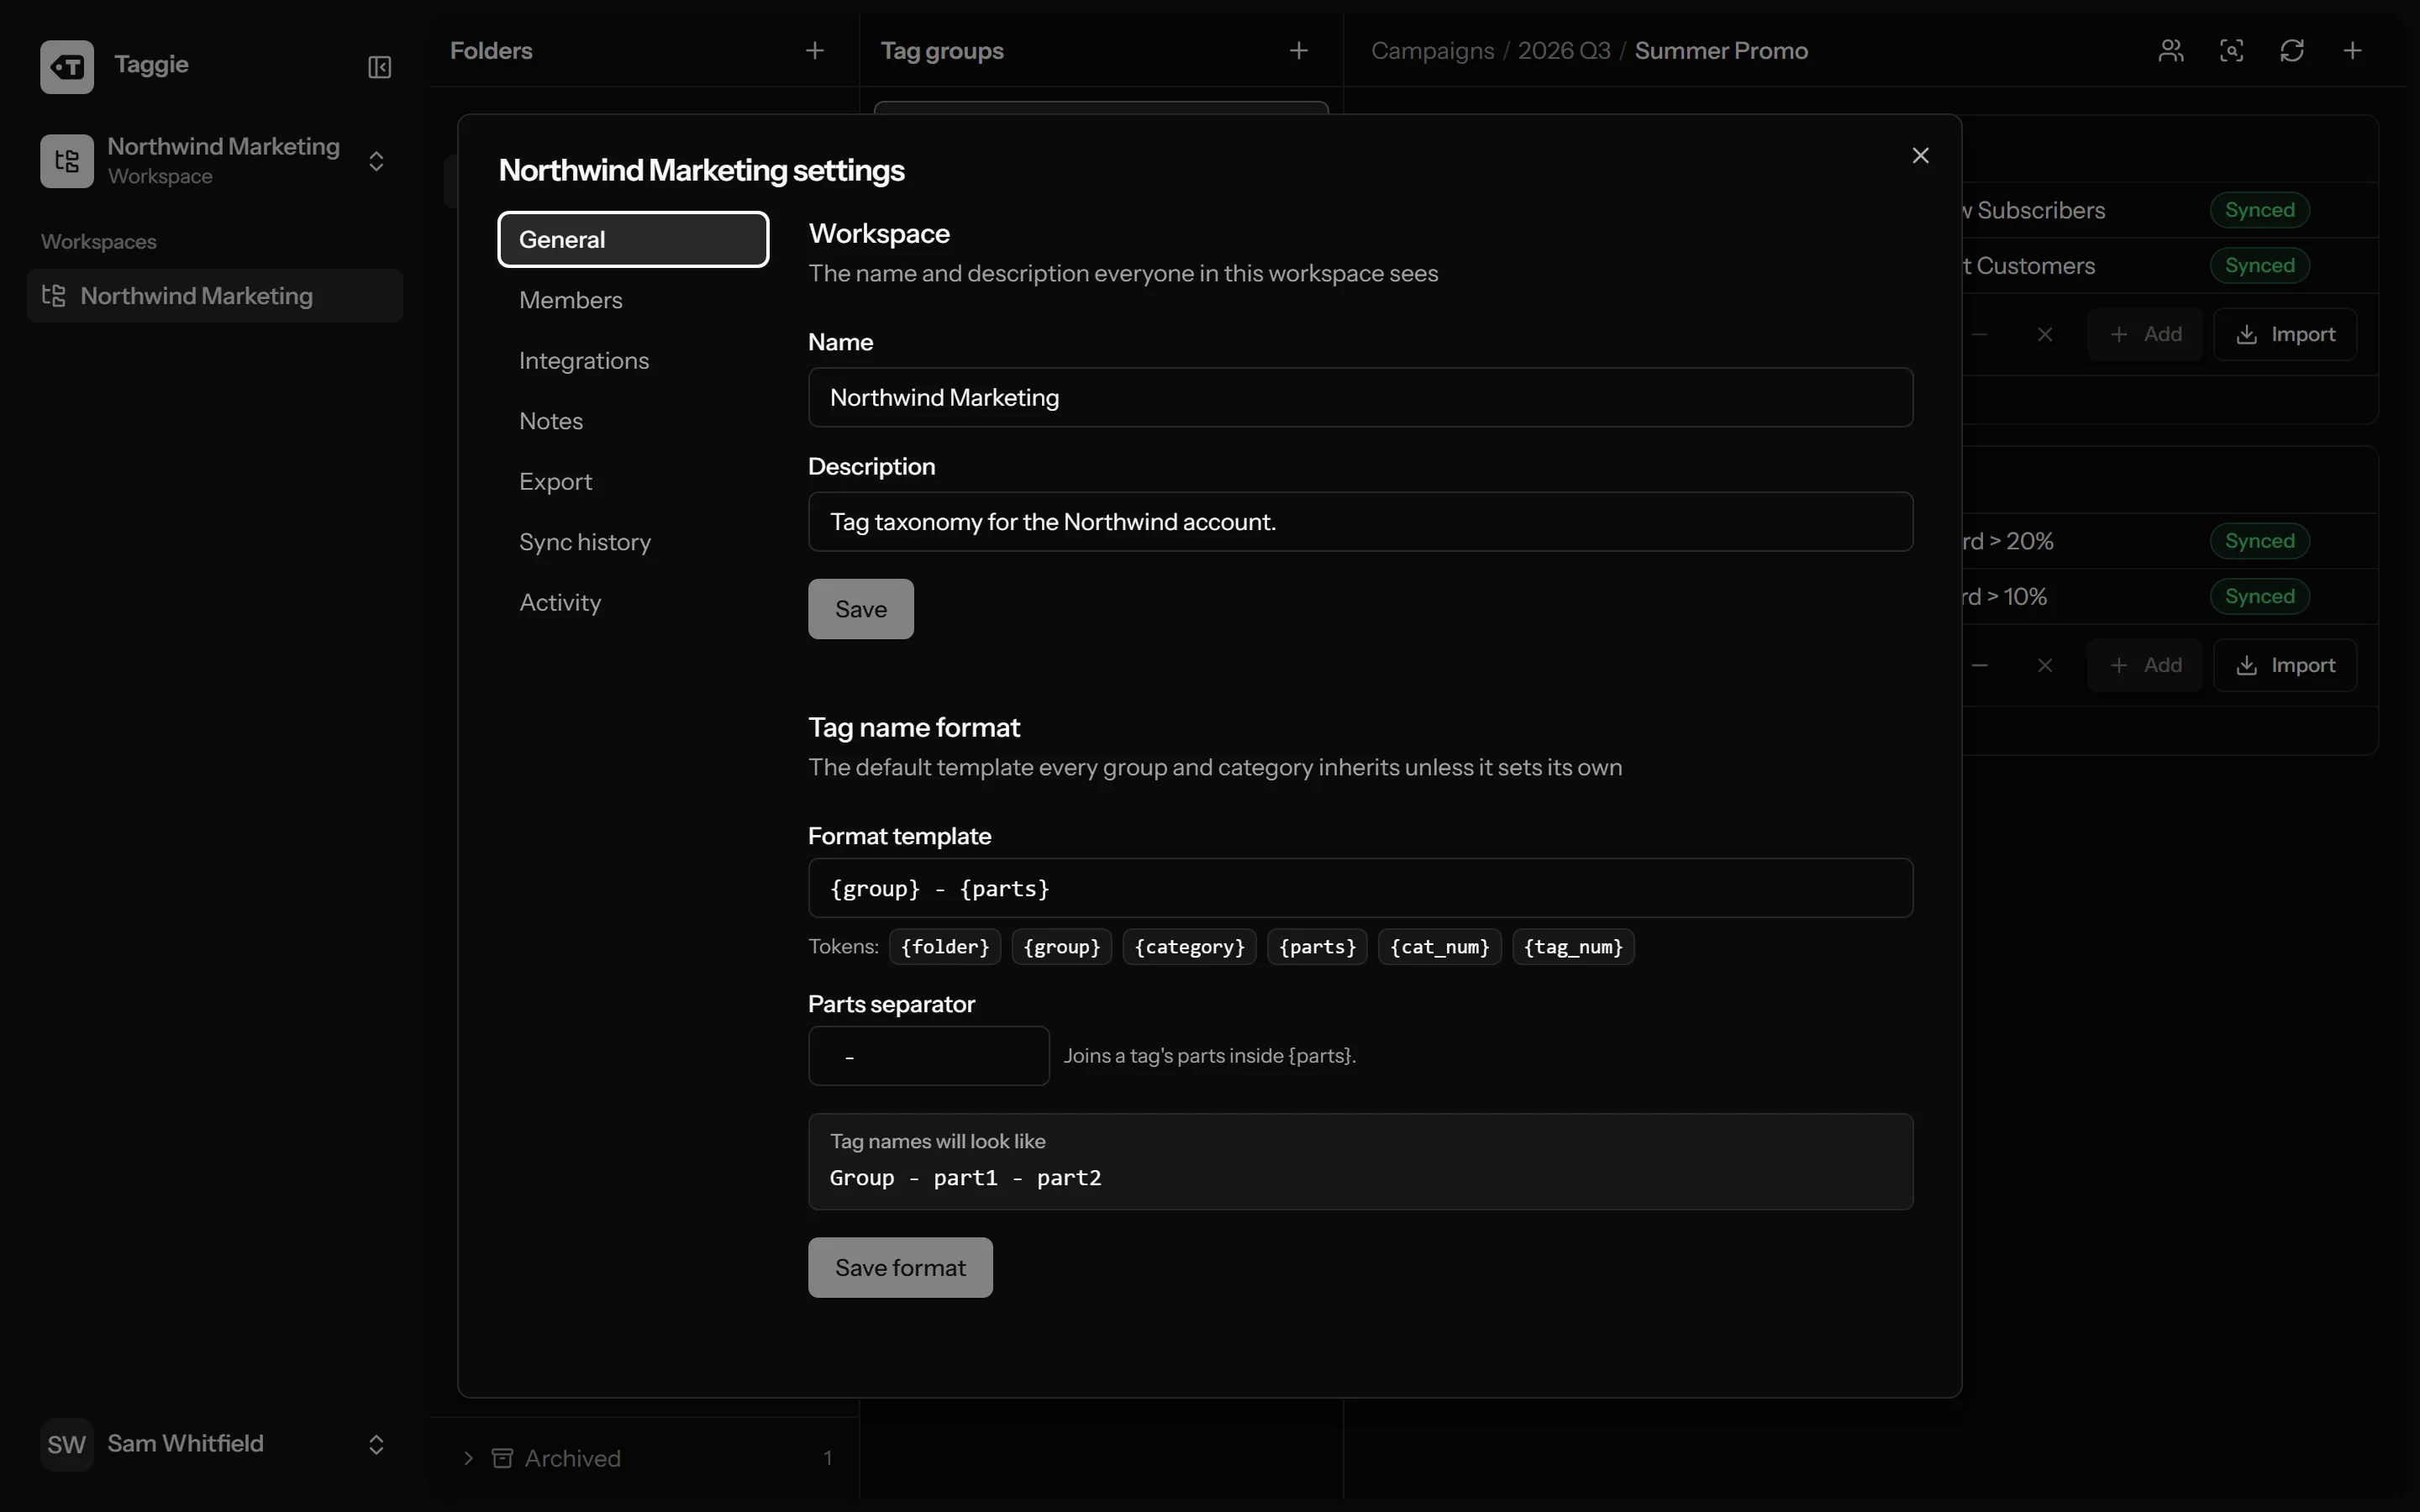
Task: Open the Export settings tab
Action: click(x=633, y=482)
